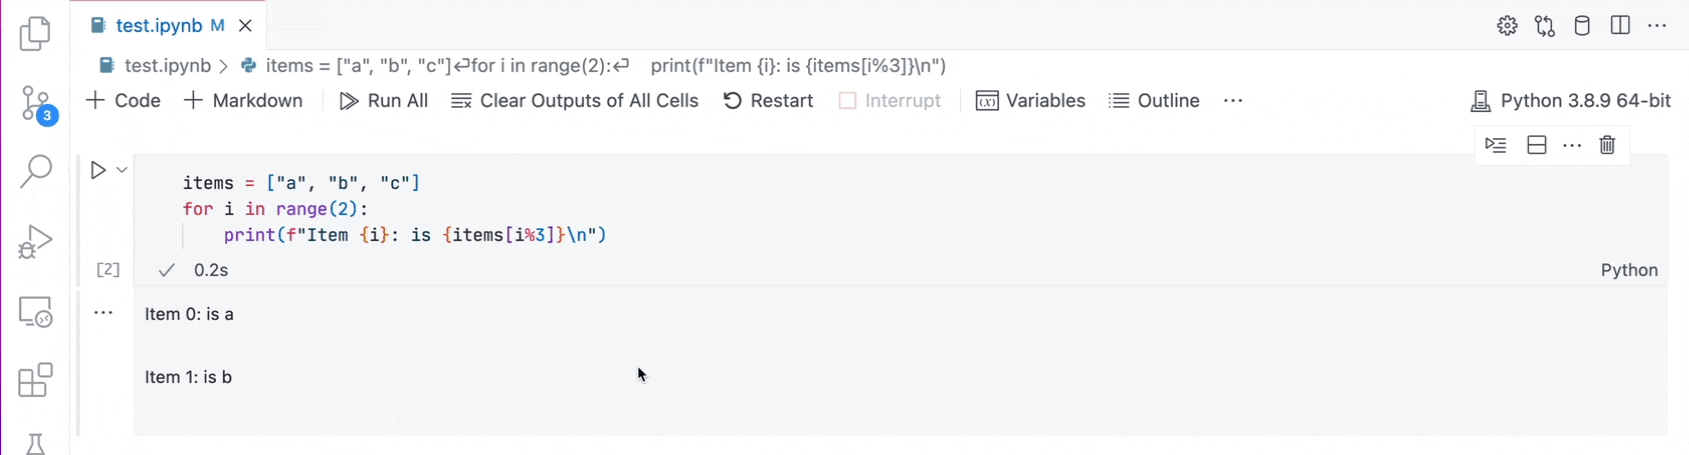Screen dimensions: 1689x455
Task: Open cell output ellipsis menu
Action: tap(103, 313)
